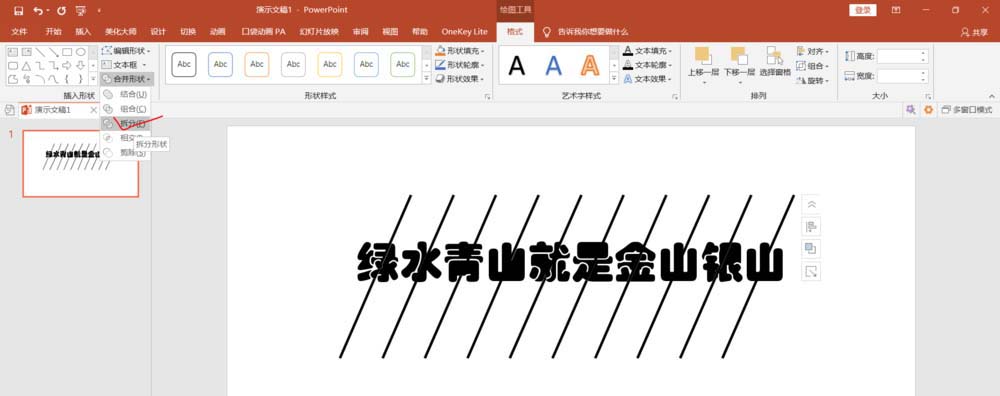1000x396 pixels.
Task: Click the layer-order floating icon beside slide
Action: click(811, 248)
